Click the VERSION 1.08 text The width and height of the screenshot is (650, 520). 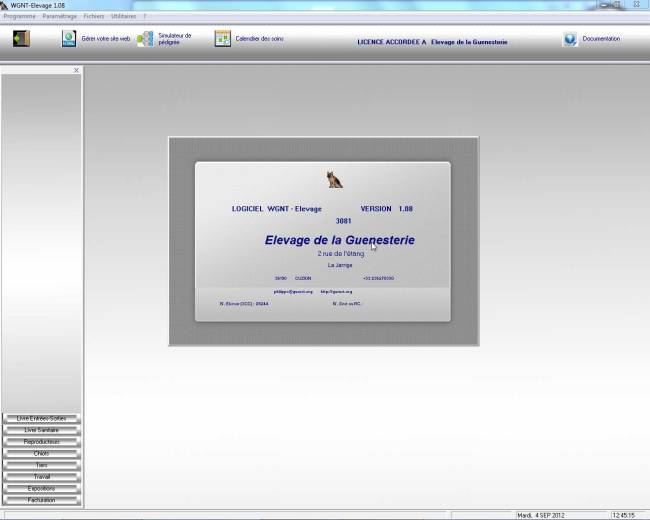pyautogui.click(x=386, y=209)
